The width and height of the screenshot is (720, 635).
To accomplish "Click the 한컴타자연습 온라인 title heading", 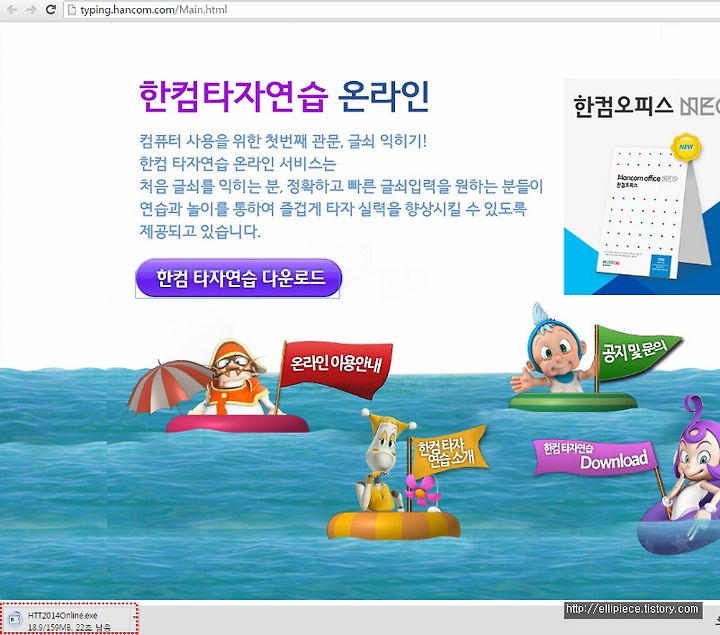I will pyautogui.click(x=284, y=96).
